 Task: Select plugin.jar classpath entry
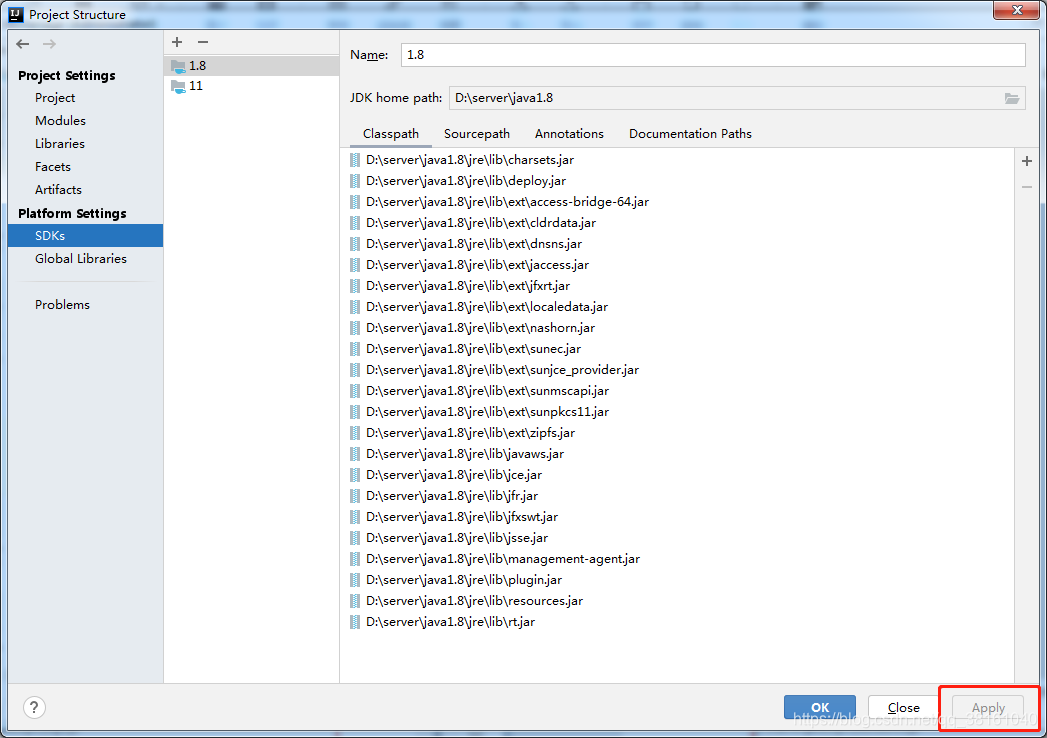[456, 580]
